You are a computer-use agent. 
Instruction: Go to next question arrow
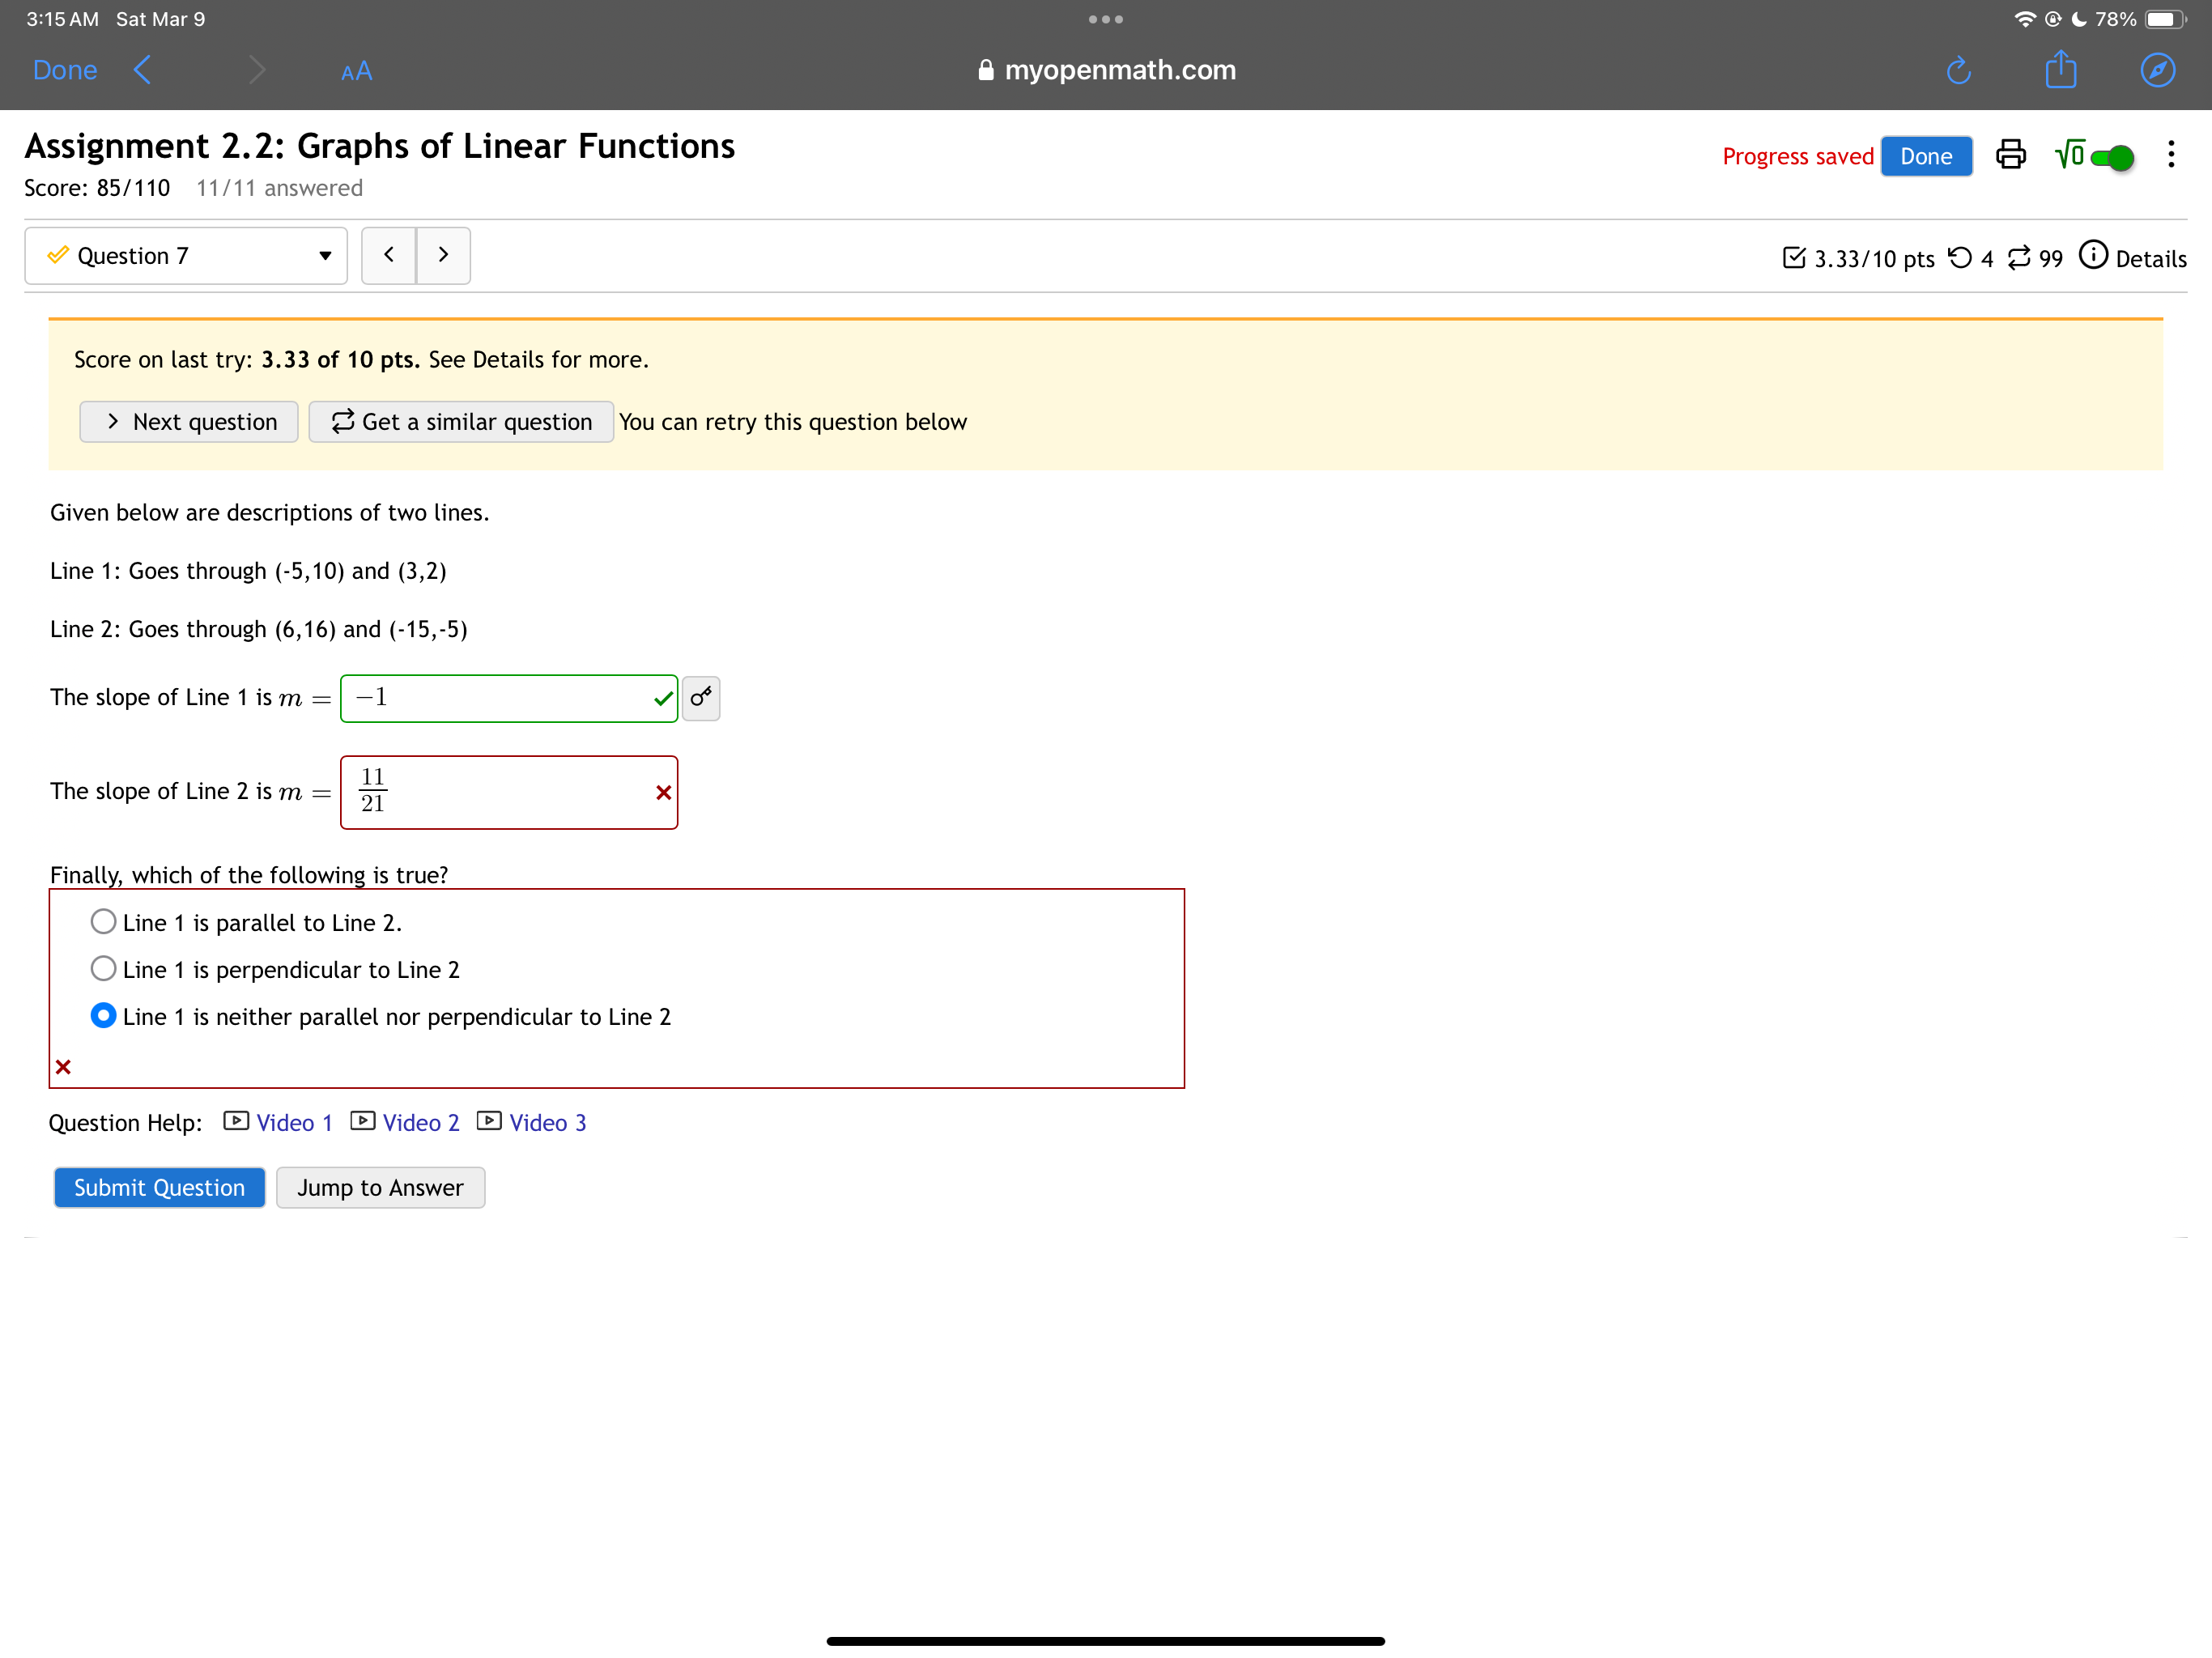pyautogui.click(x=443, y=255)
